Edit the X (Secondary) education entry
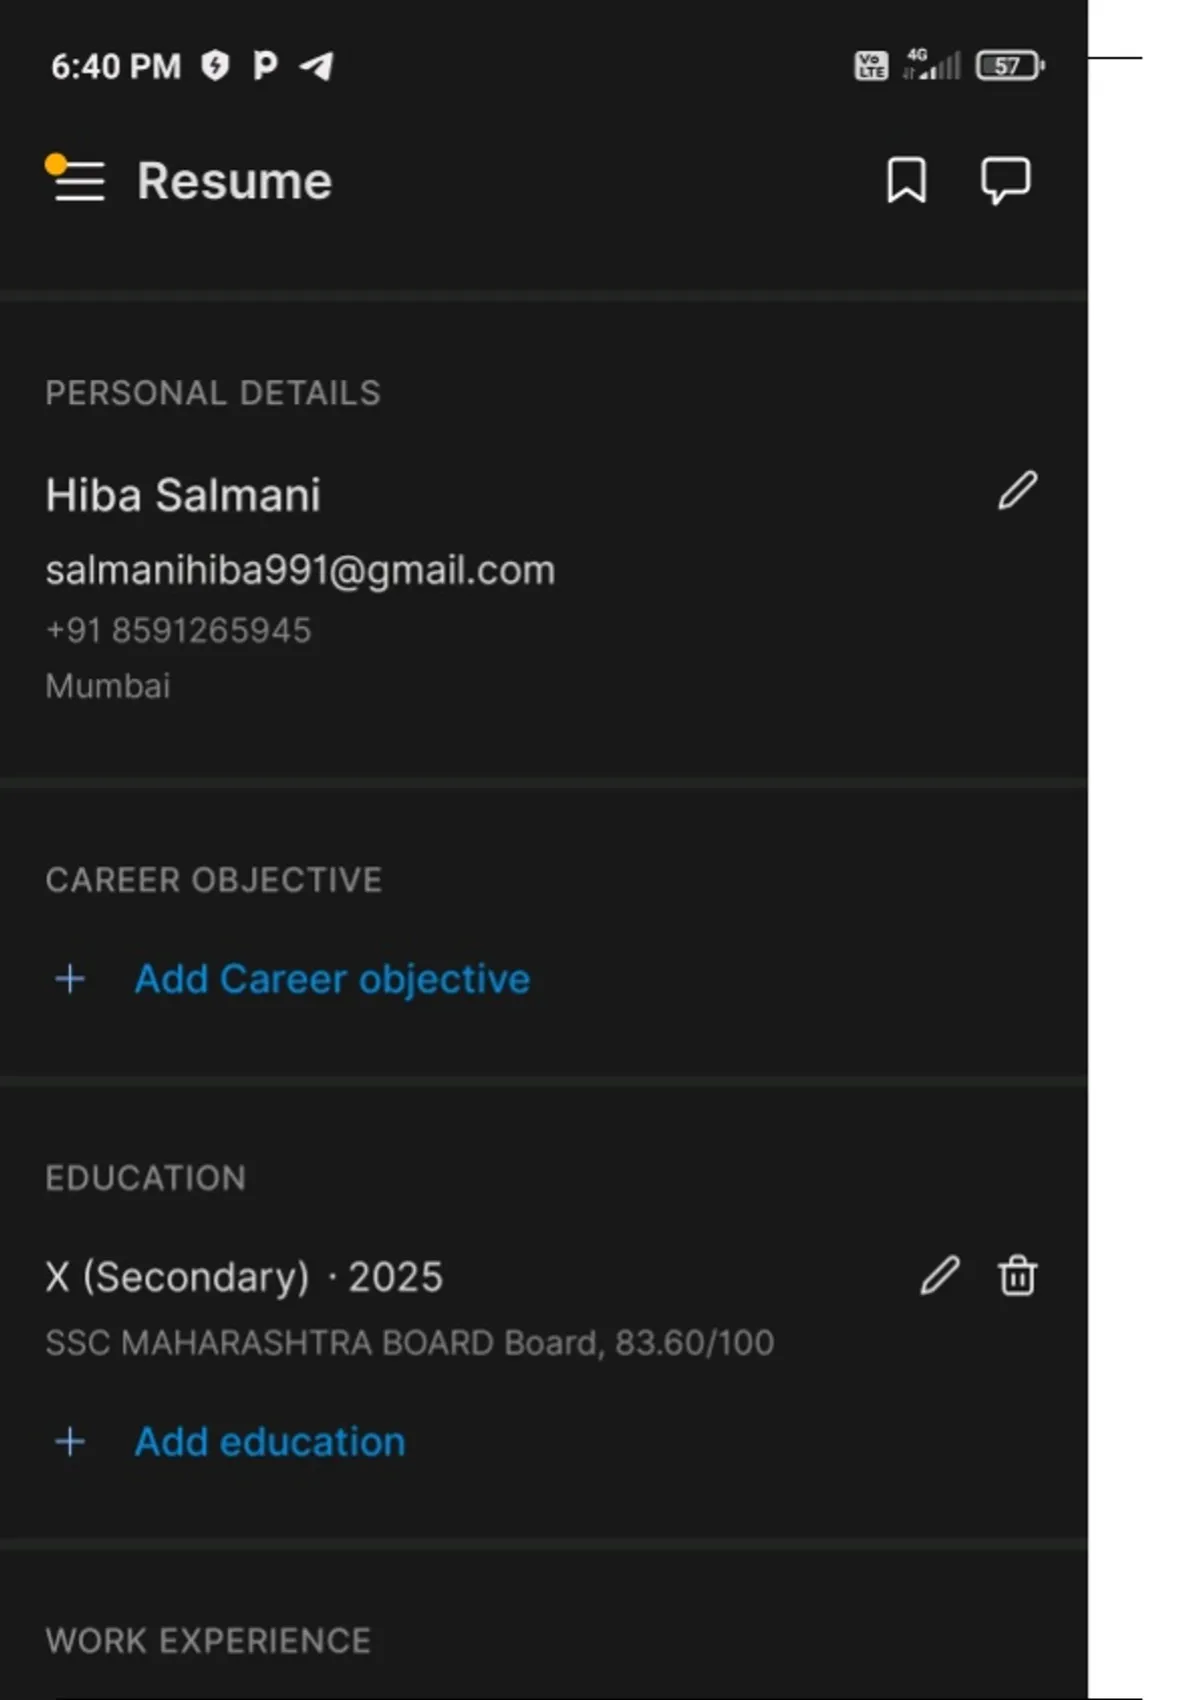 (939, 1276)
